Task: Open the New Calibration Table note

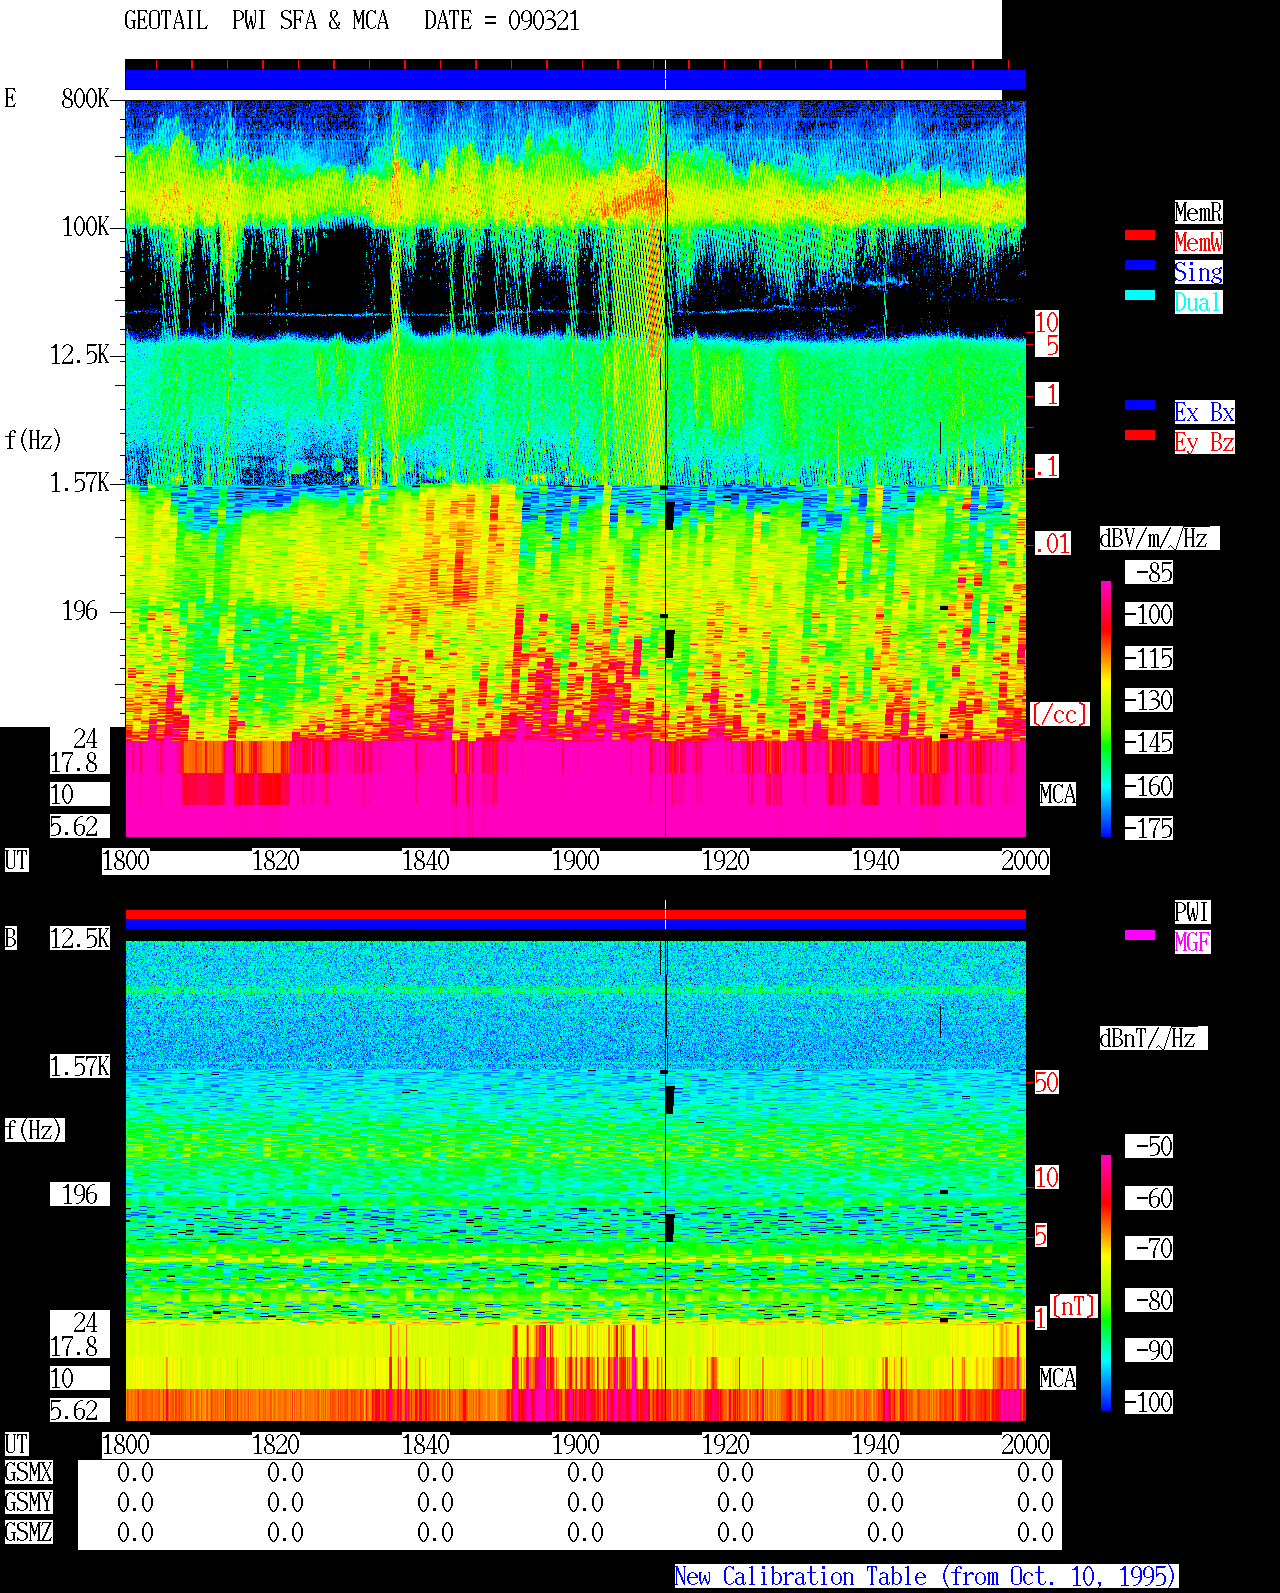Action: (926, 1576)
